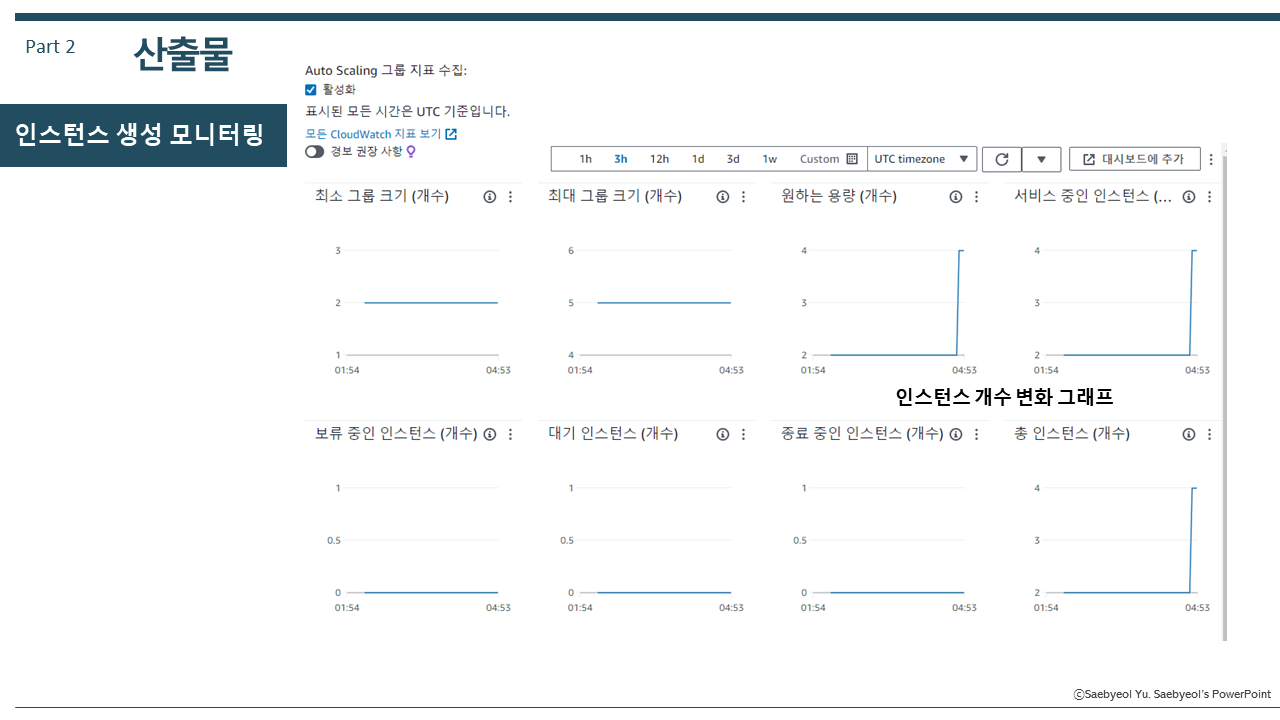Open options menu for 서비스 중인 인스턴스 chart

point(1210,197)
